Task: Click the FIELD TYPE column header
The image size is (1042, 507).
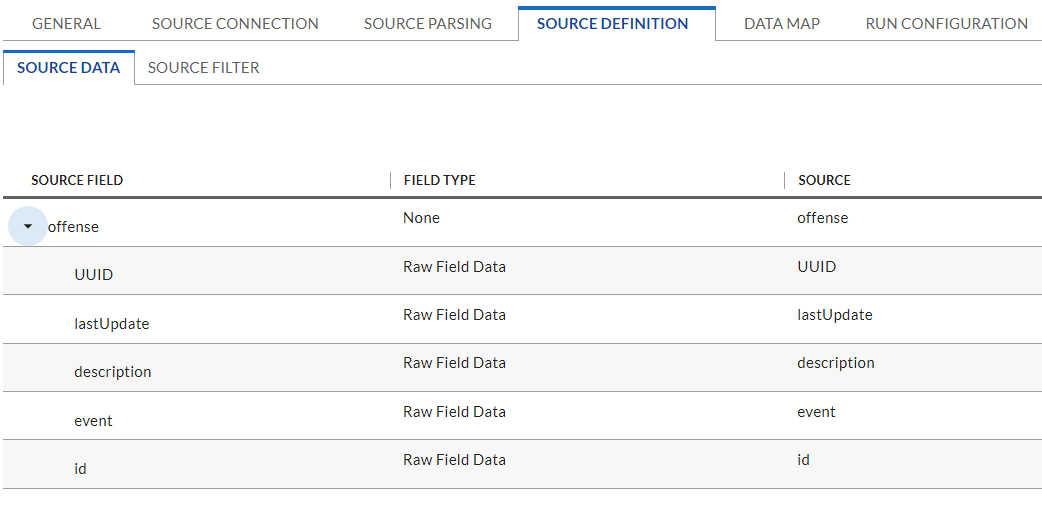Action: (440, 180)
